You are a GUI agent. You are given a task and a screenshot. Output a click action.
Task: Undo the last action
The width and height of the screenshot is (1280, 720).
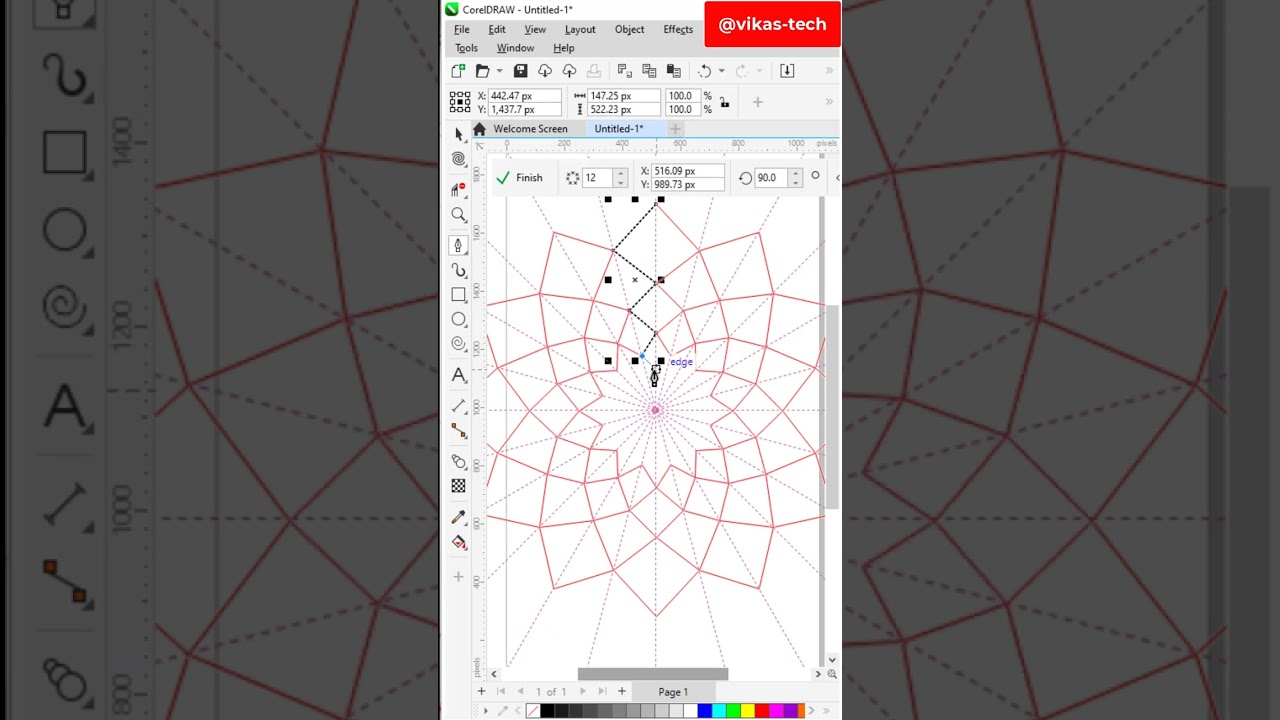[x=705, y=71]
